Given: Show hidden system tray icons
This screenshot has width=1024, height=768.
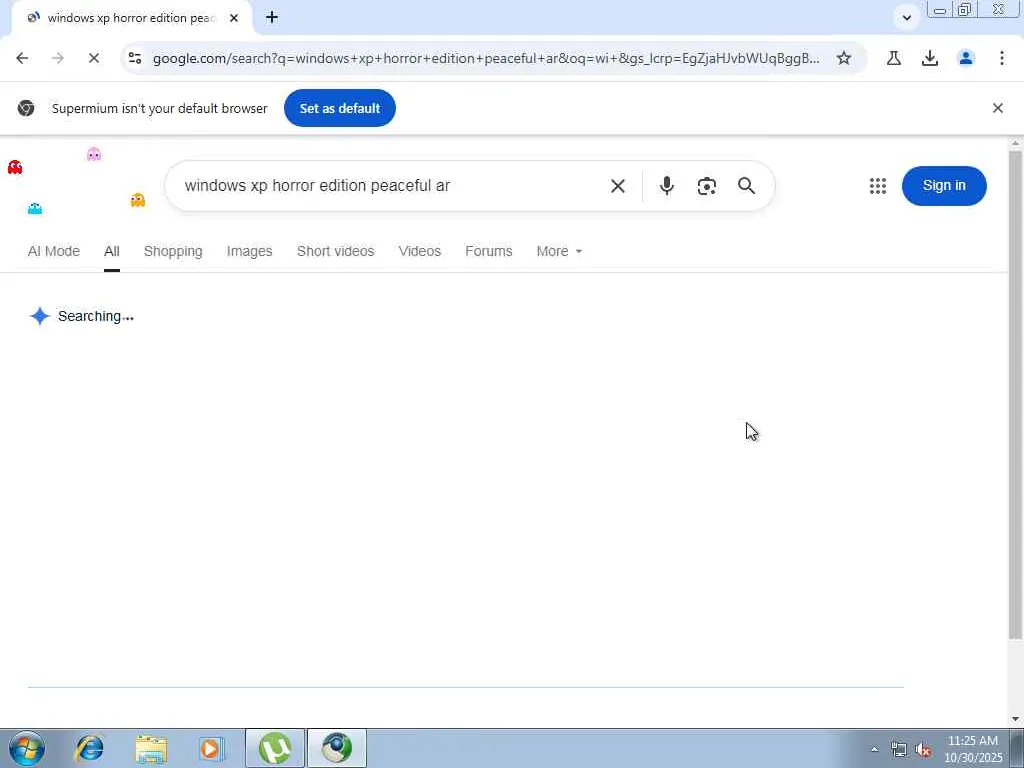Looking at the screenshot, I should [x=874, y=749].
